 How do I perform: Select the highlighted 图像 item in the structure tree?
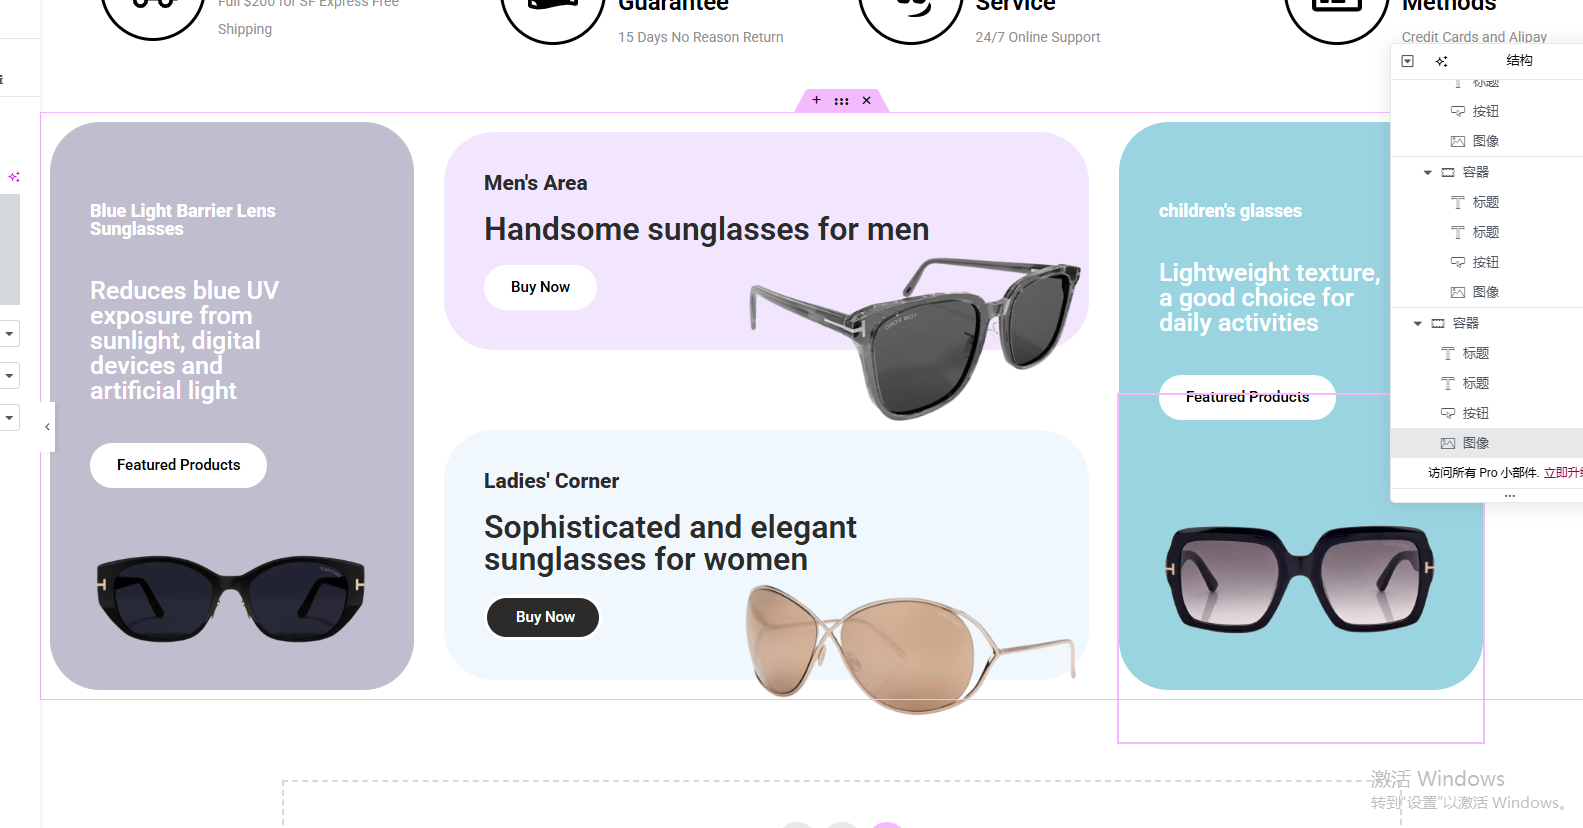click(x=1475, y=443)
